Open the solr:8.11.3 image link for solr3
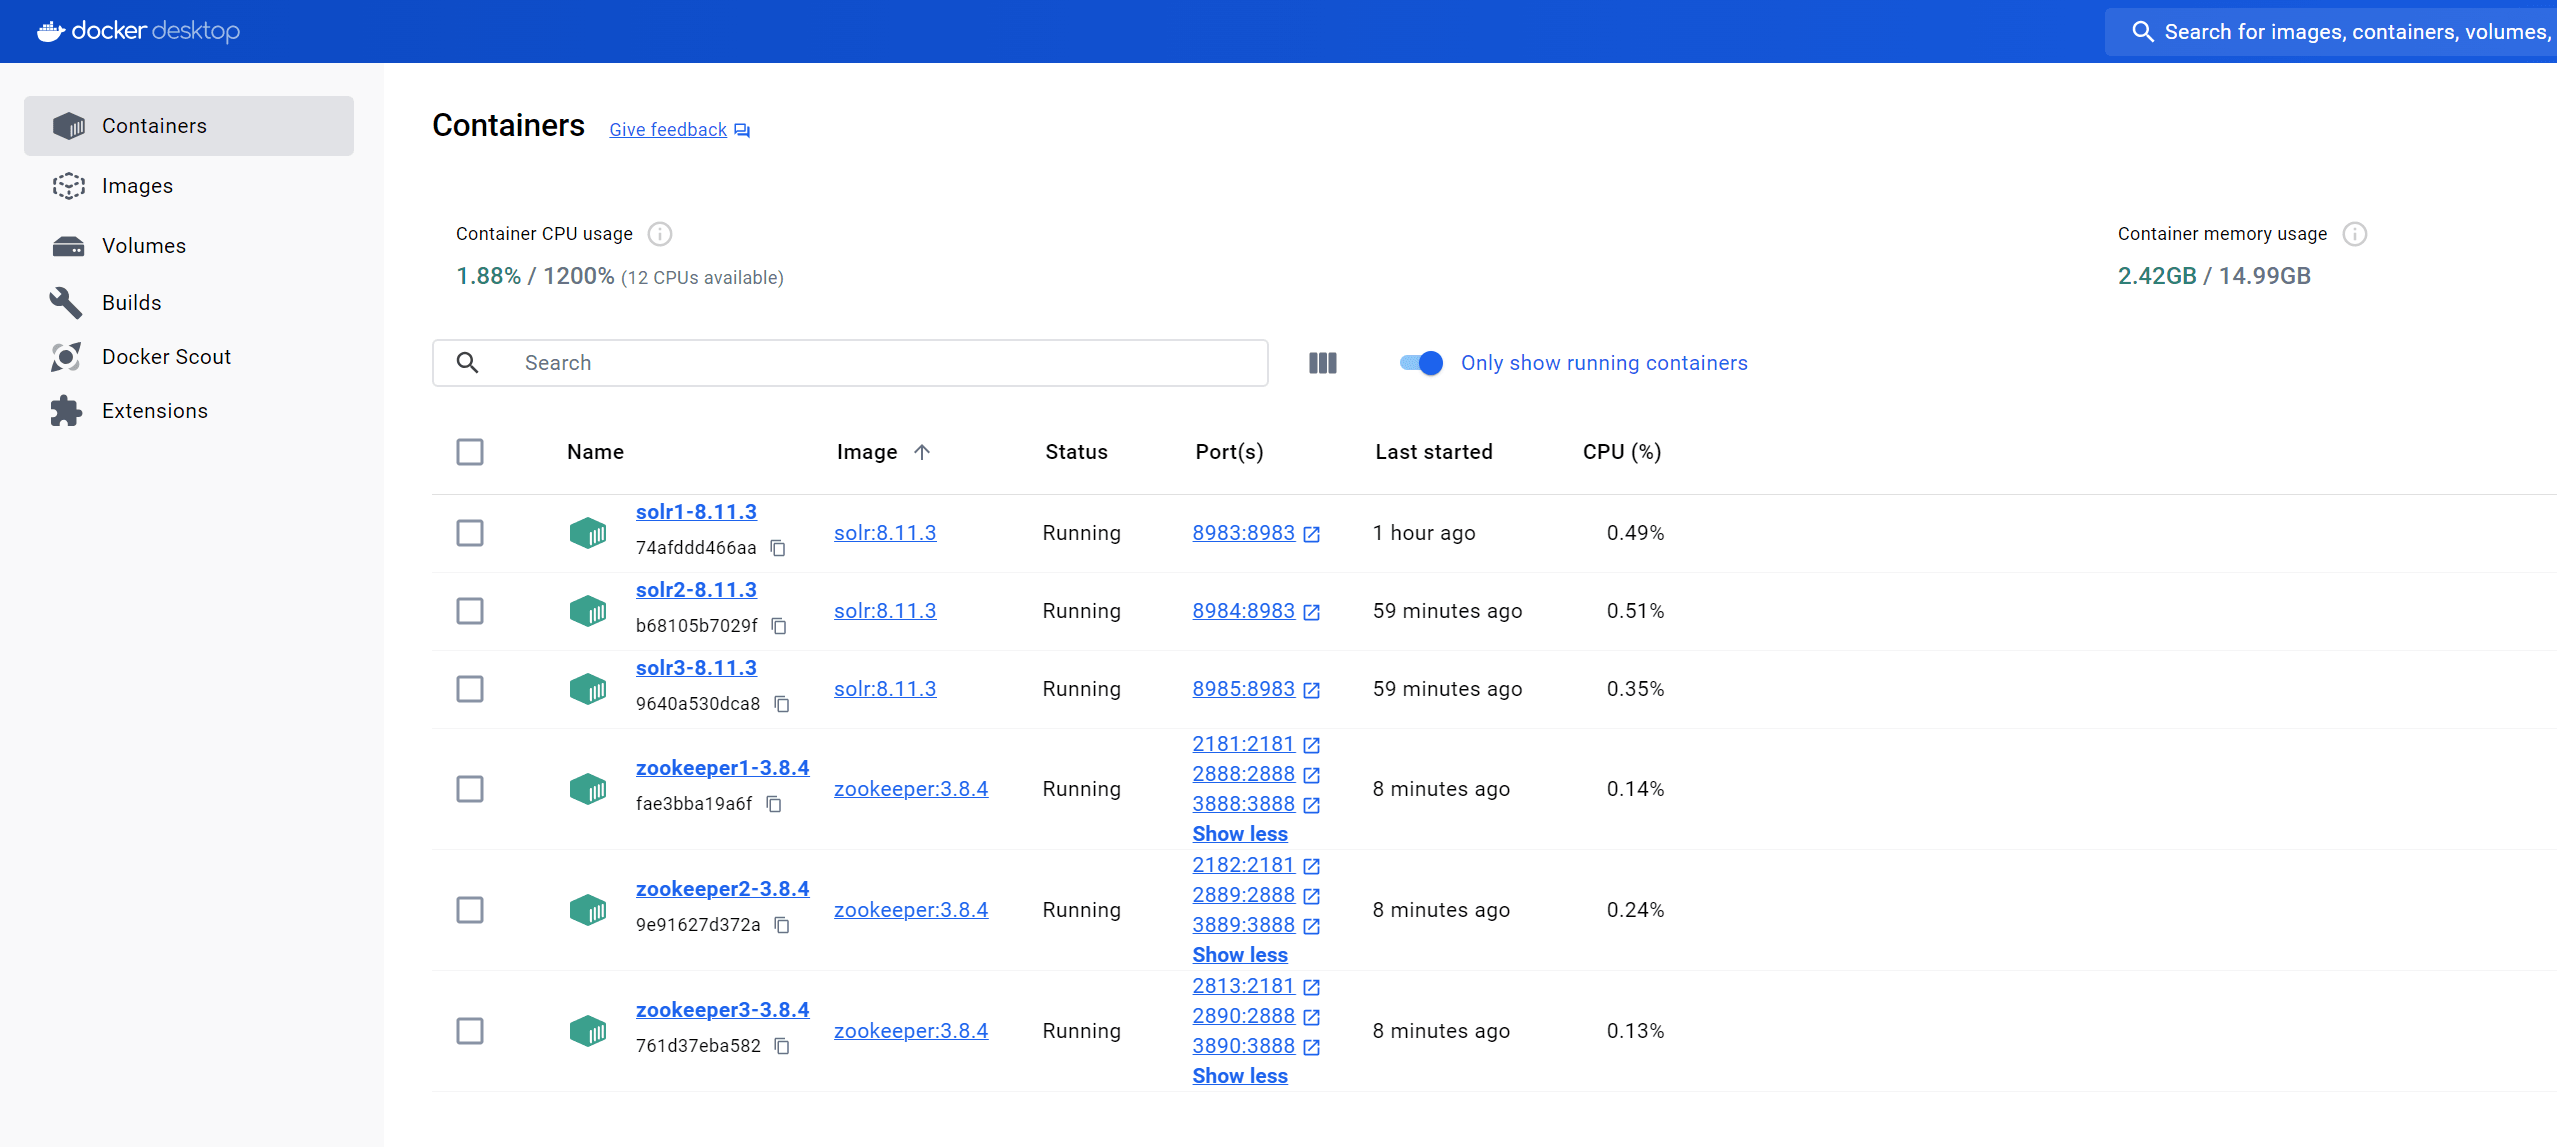This screenshot has width=2557, height=1147. (x=884, y=689)
